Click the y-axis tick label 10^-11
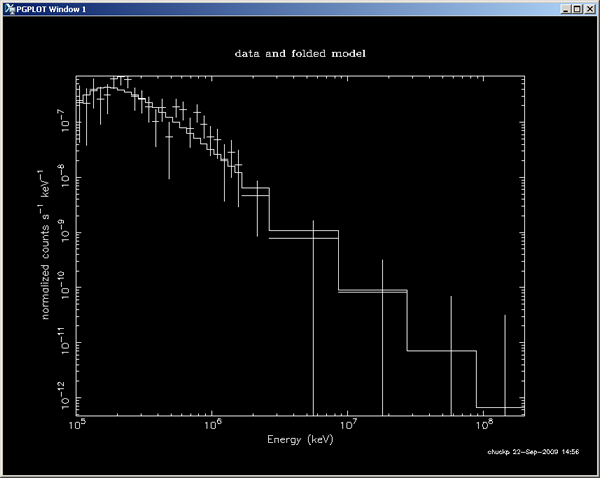Screen dimensions: 600x478 click(64, 340)
